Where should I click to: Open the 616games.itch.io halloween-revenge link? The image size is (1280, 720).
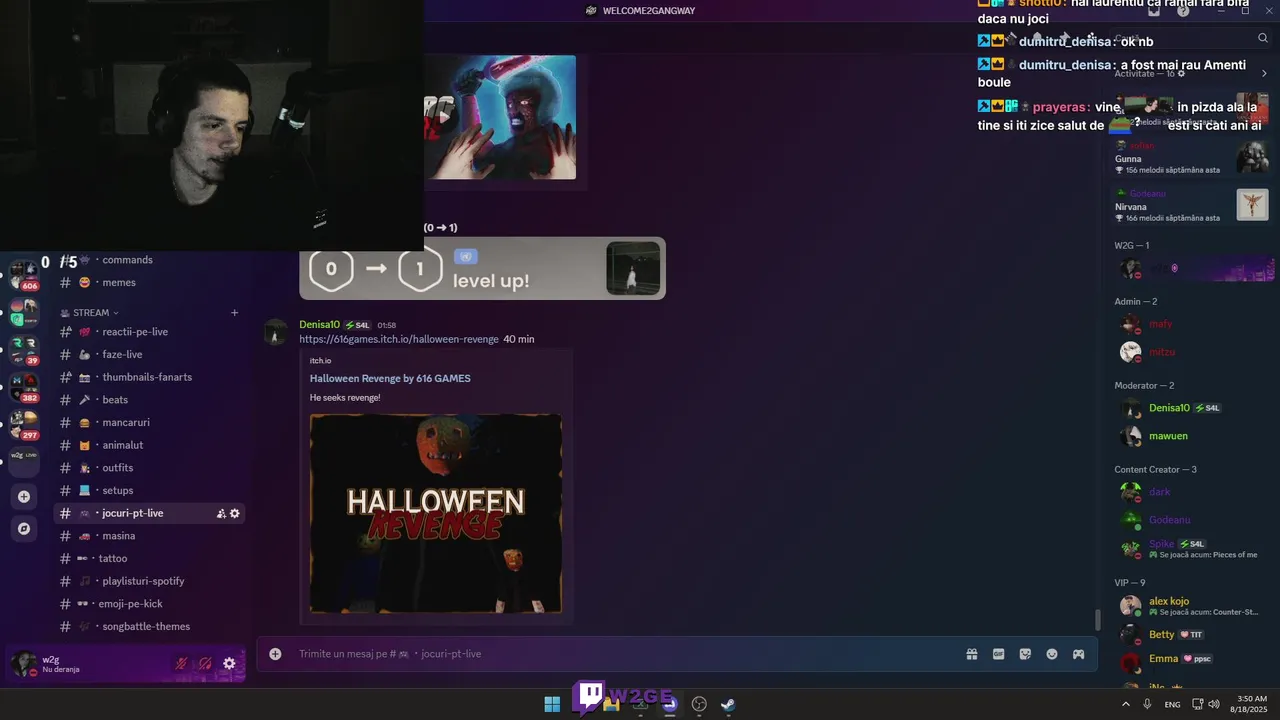click(x=399, y=339)
